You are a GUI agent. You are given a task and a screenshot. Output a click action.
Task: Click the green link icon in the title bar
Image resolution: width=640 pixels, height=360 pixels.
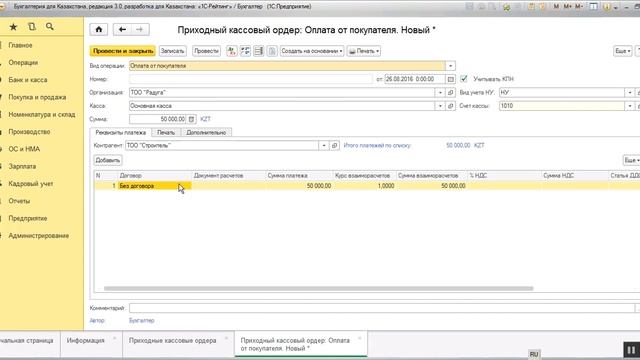507,7
